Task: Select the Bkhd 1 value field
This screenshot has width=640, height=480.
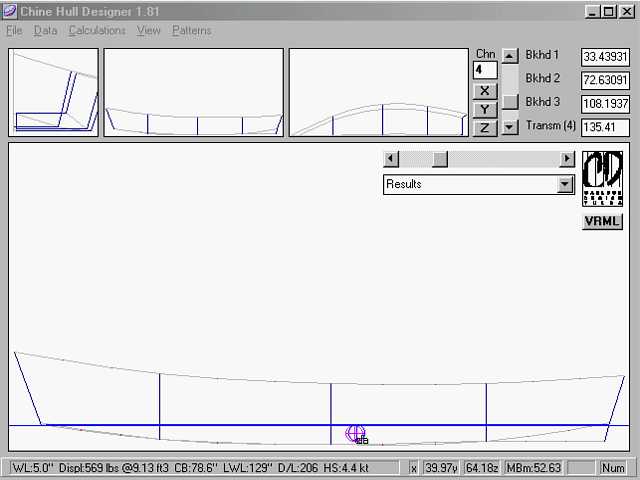Action: click(605, 57)
